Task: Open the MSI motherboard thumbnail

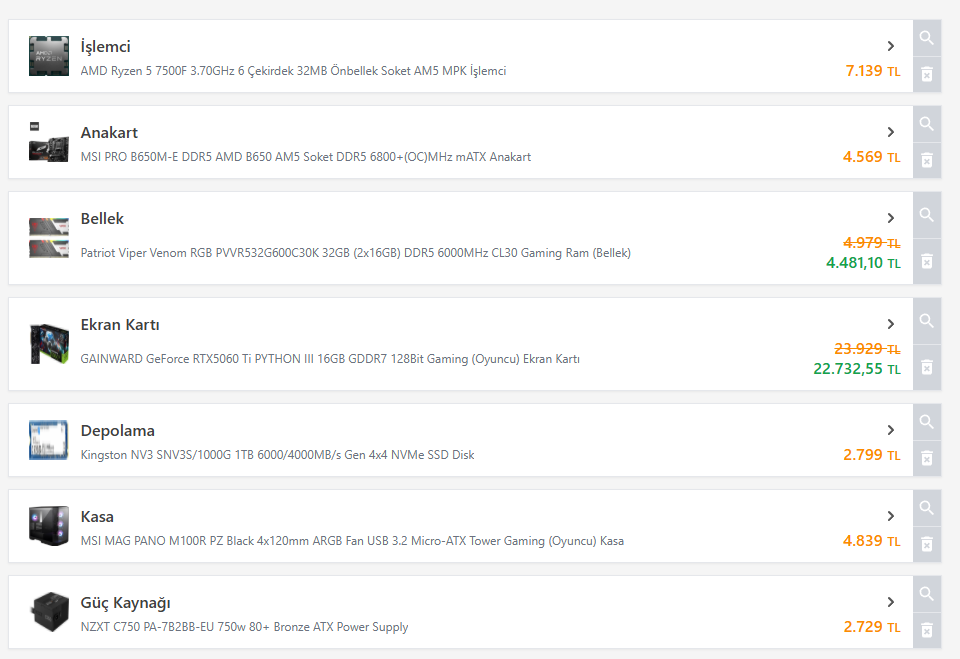Action: [x=49, y=142]
